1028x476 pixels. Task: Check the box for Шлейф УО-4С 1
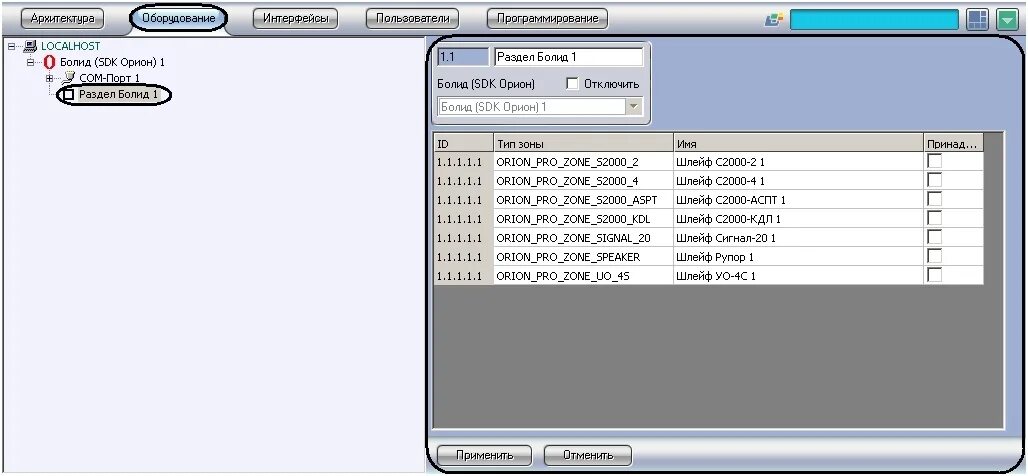934,275
